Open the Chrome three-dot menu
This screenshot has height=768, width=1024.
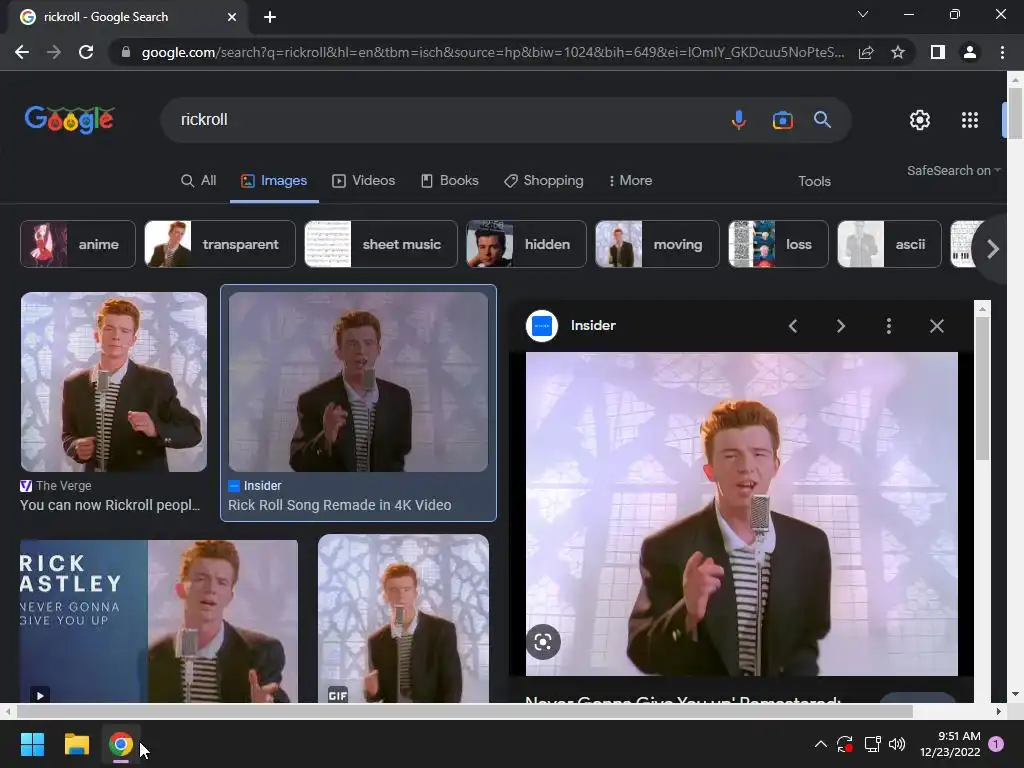click(1002, 52)
